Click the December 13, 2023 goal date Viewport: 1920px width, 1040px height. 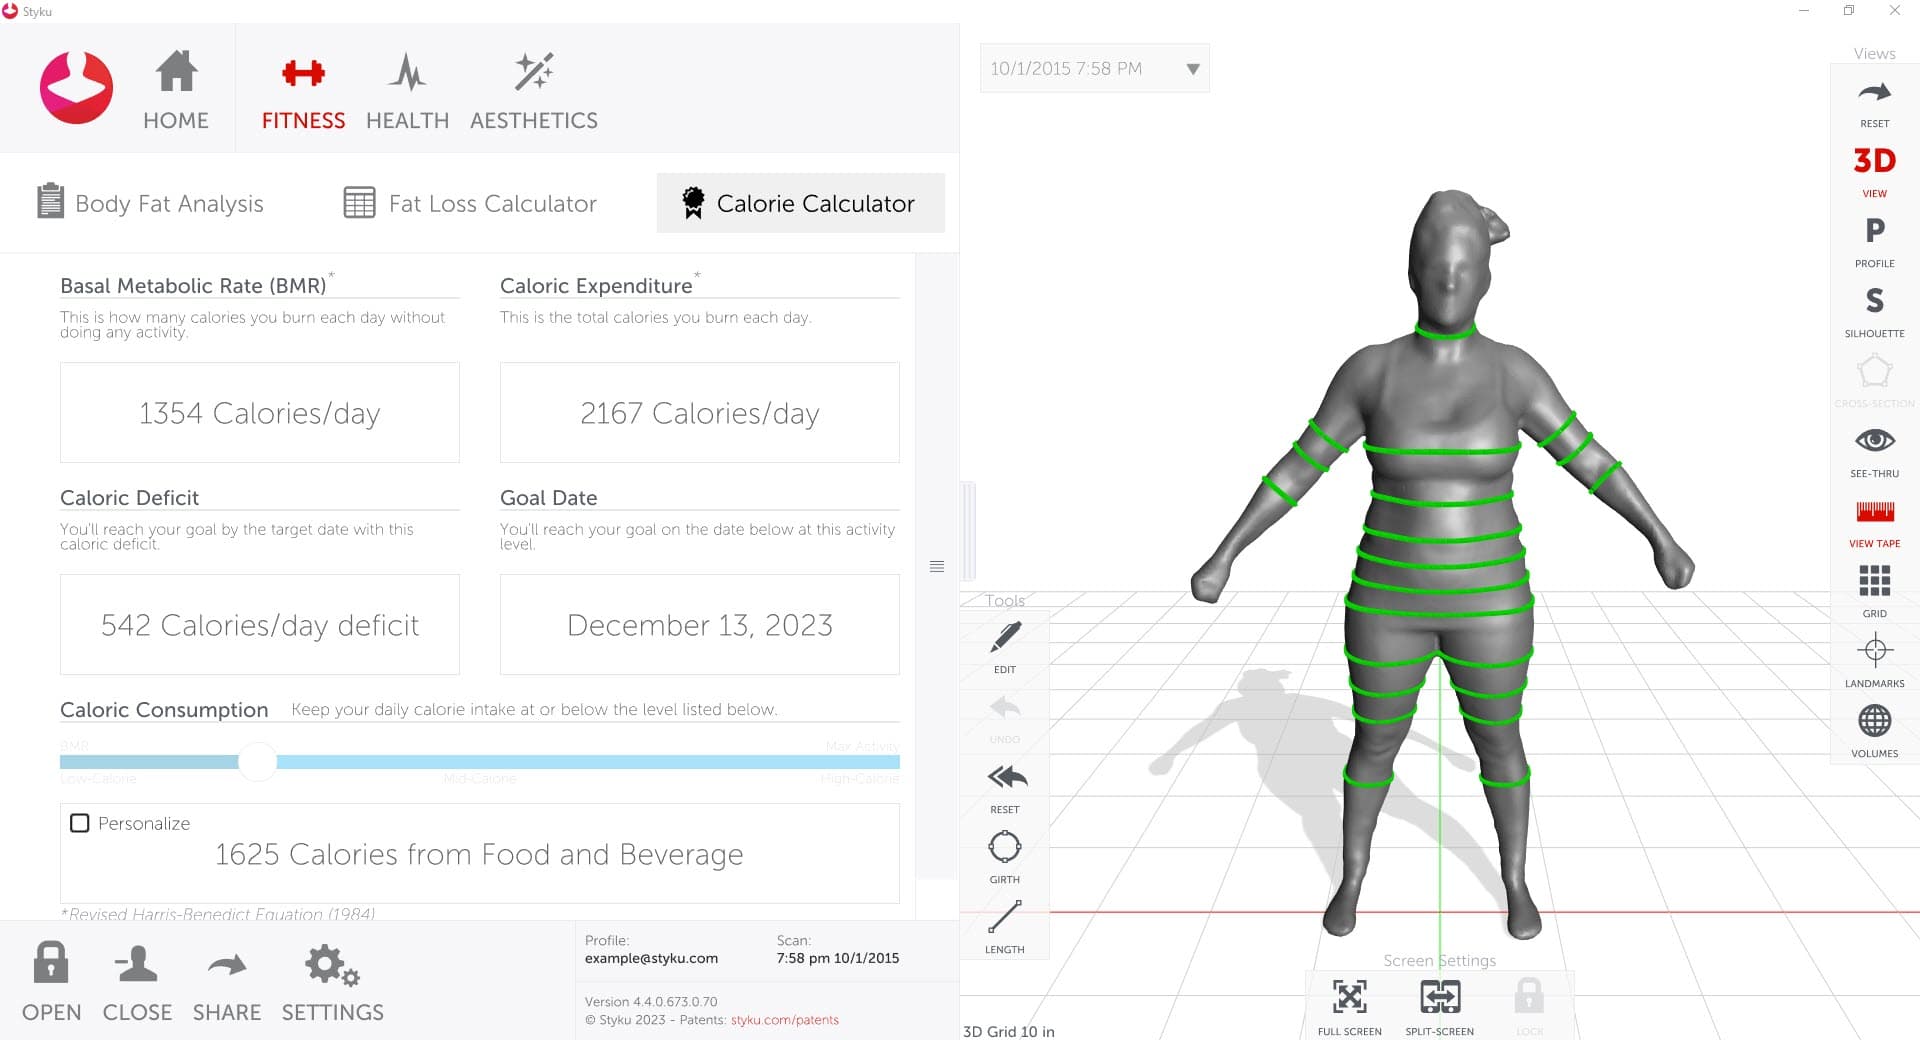[700, 625]
